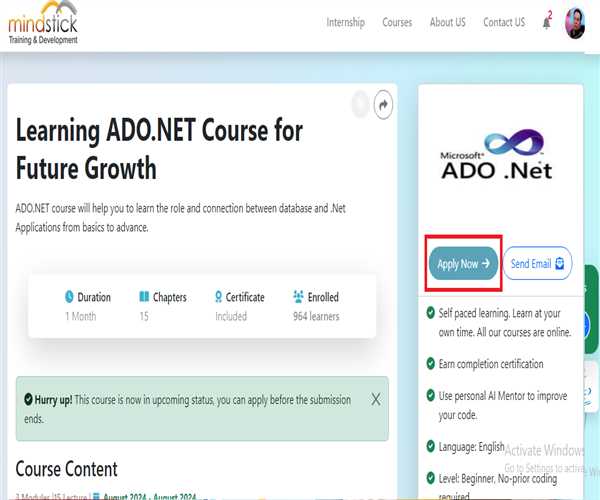This screenshot has height=500, width=600.
Task: Click the check icon beside 'Self paced learning'
Action: tap(430, 313)
